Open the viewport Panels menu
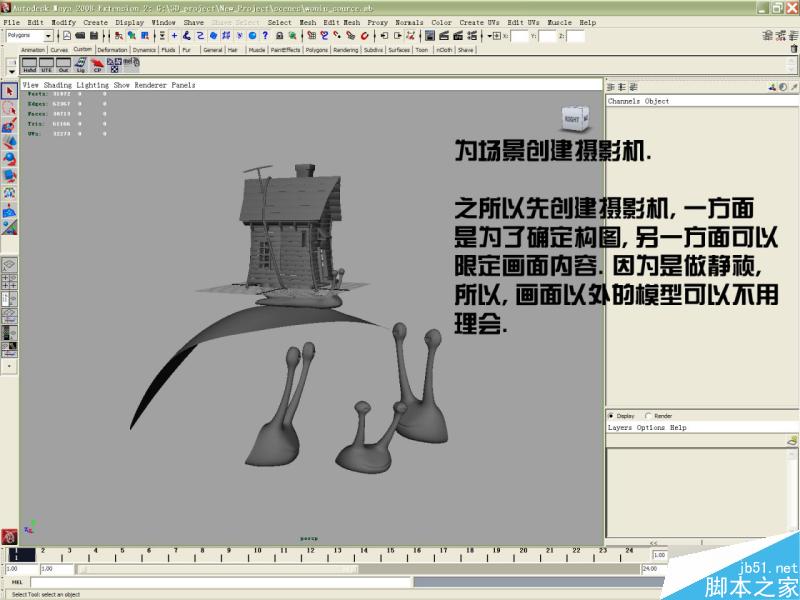Screen dimensions: 800x600 coord(183,85)
